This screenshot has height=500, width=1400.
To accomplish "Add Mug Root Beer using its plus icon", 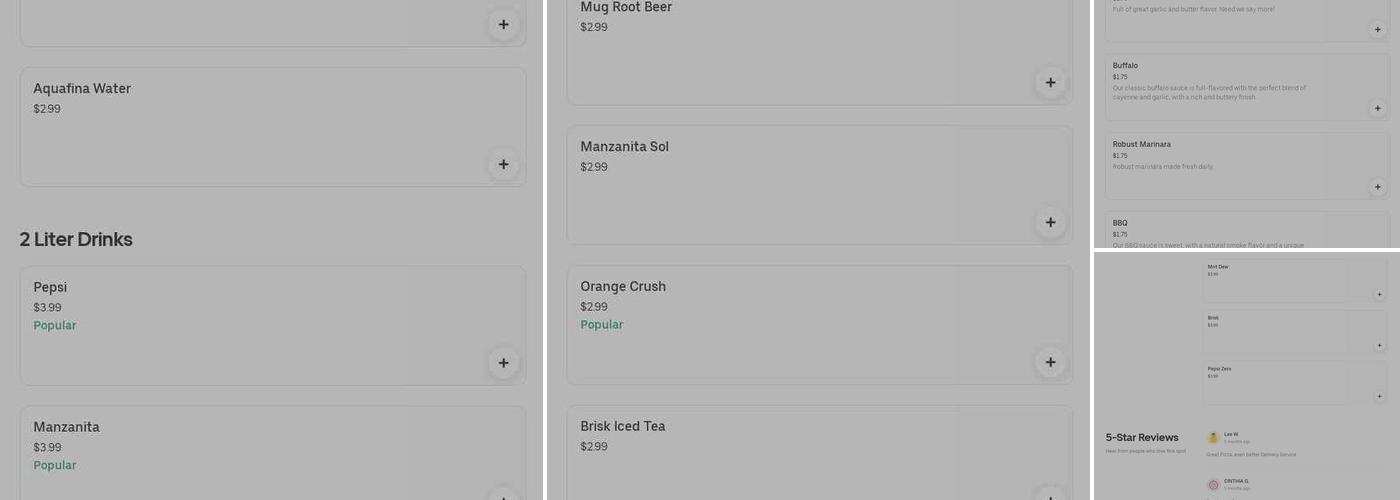I will [1050, 83].
